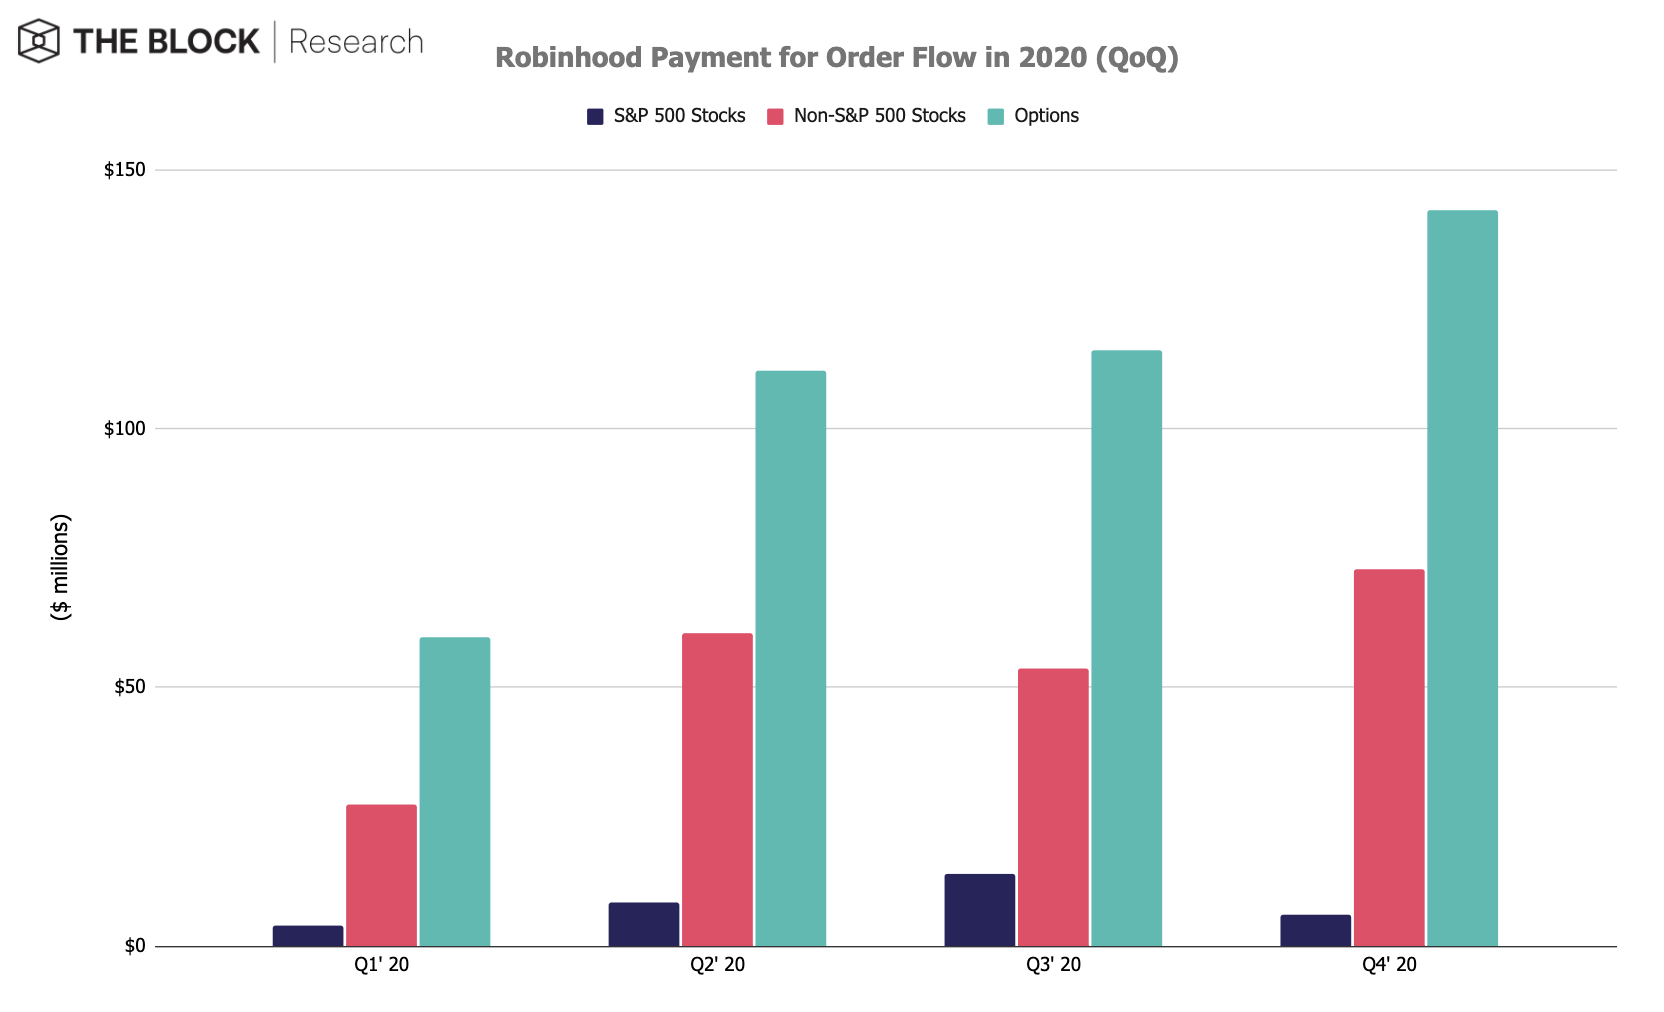Click The Block cube logo icon
This screenshot has height=1012, width=1664.
(x=38, y=41)
